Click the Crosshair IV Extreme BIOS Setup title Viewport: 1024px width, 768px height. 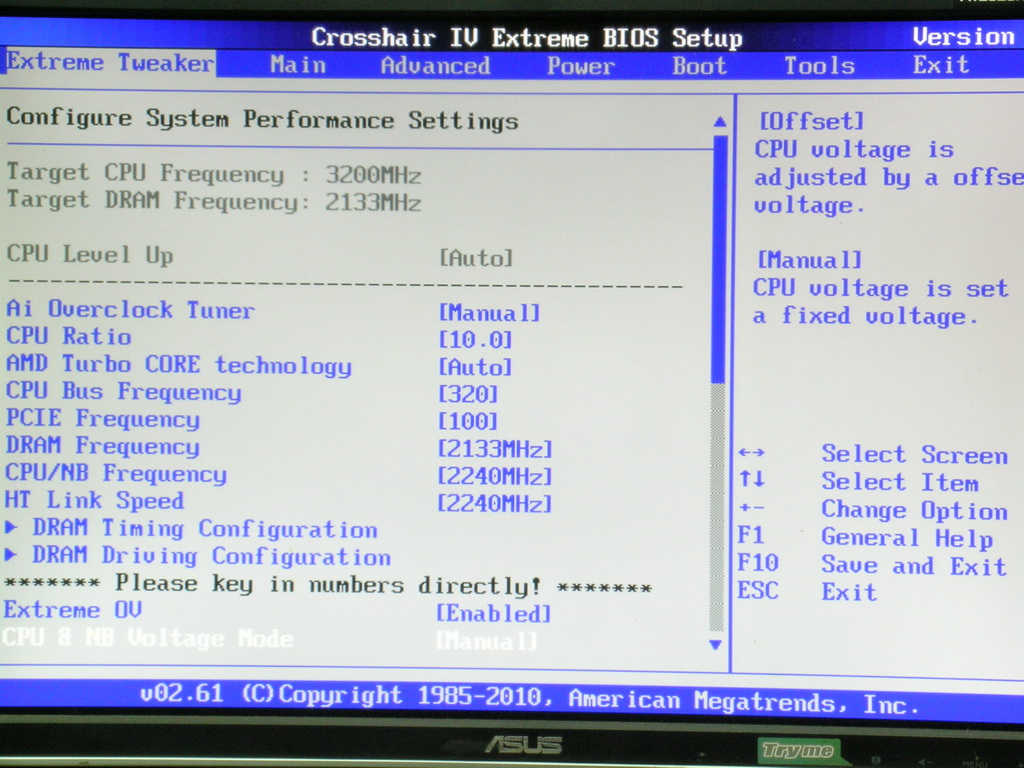527,37
